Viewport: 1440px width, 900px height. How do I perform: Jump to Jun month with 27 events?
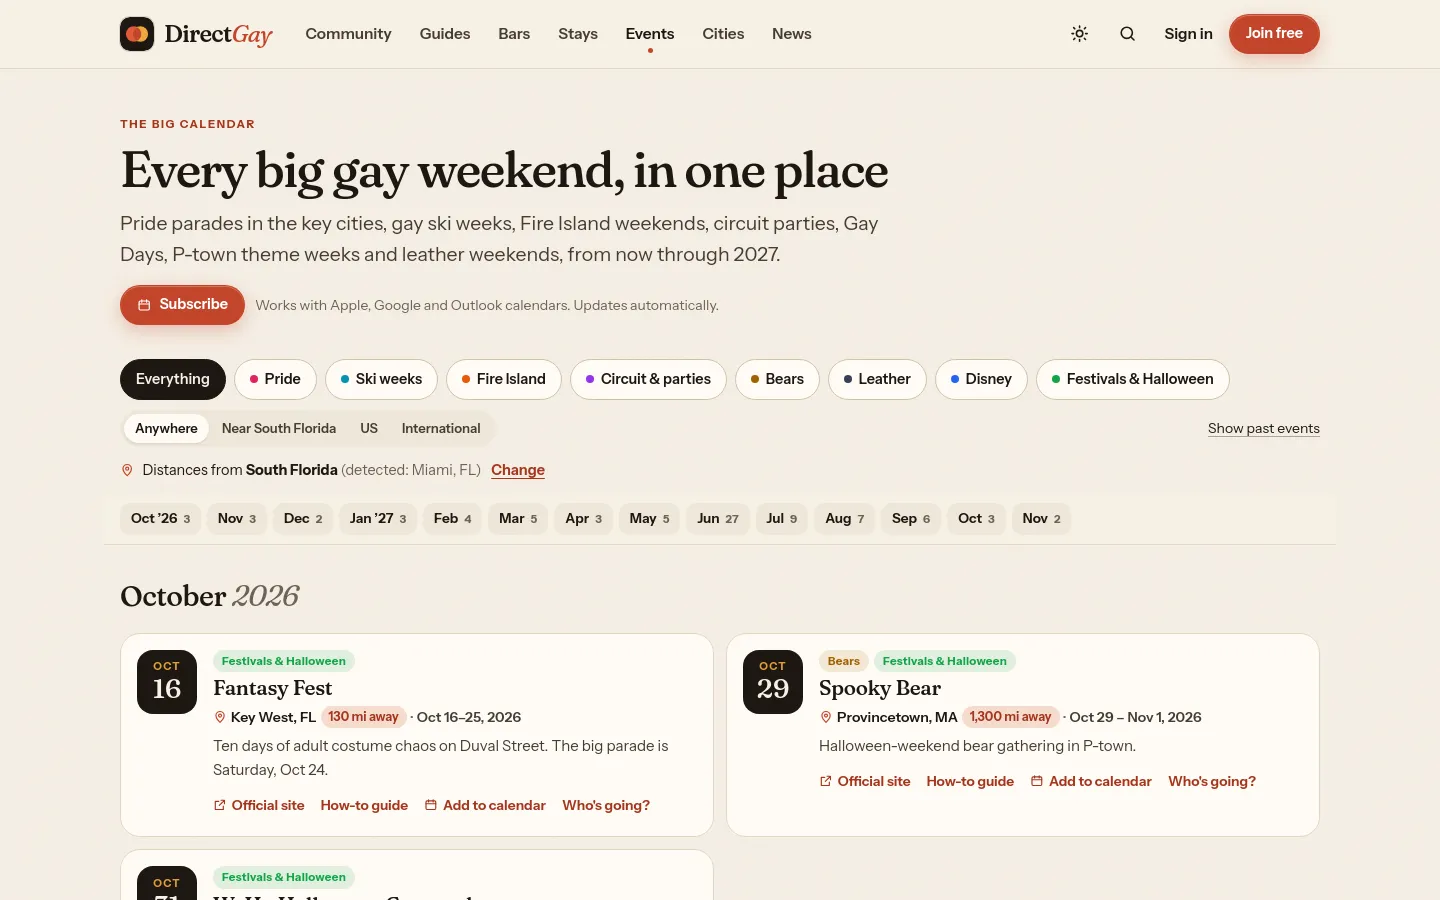[x=718, y=519]
